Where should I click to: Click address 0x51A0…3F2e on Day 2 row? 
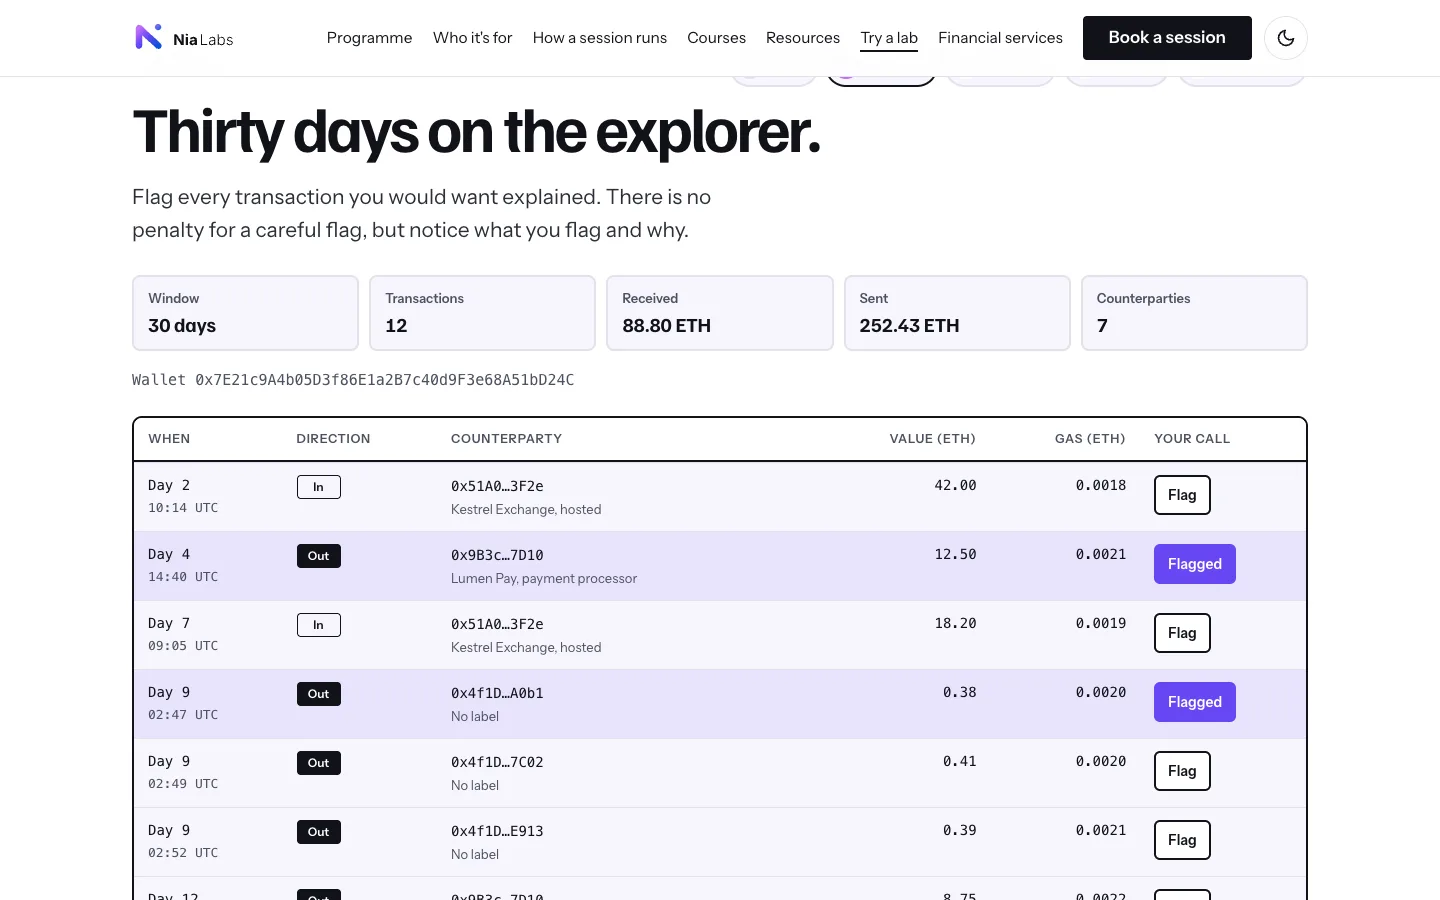(x=497, y=486)
